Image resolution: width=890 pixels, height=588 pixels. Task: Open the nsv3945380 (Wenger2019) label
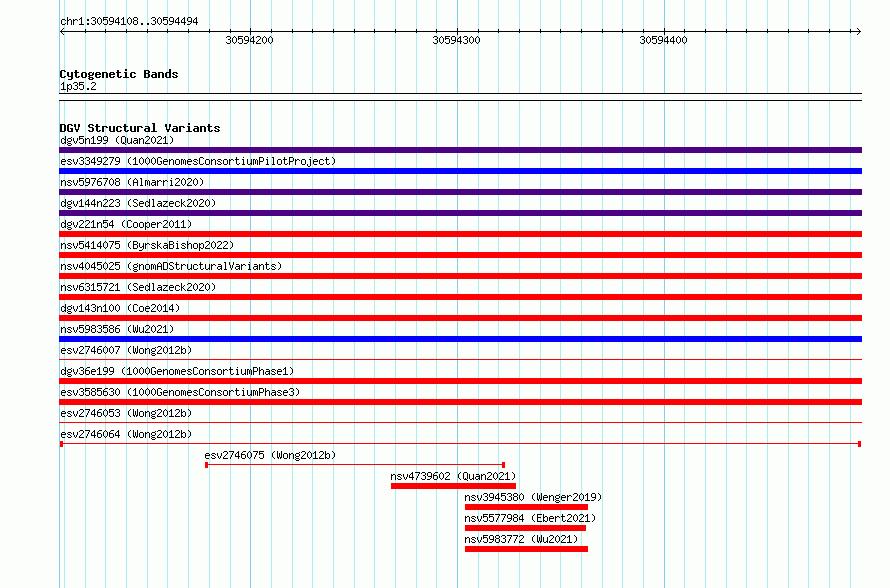click(x=533, y=497)
